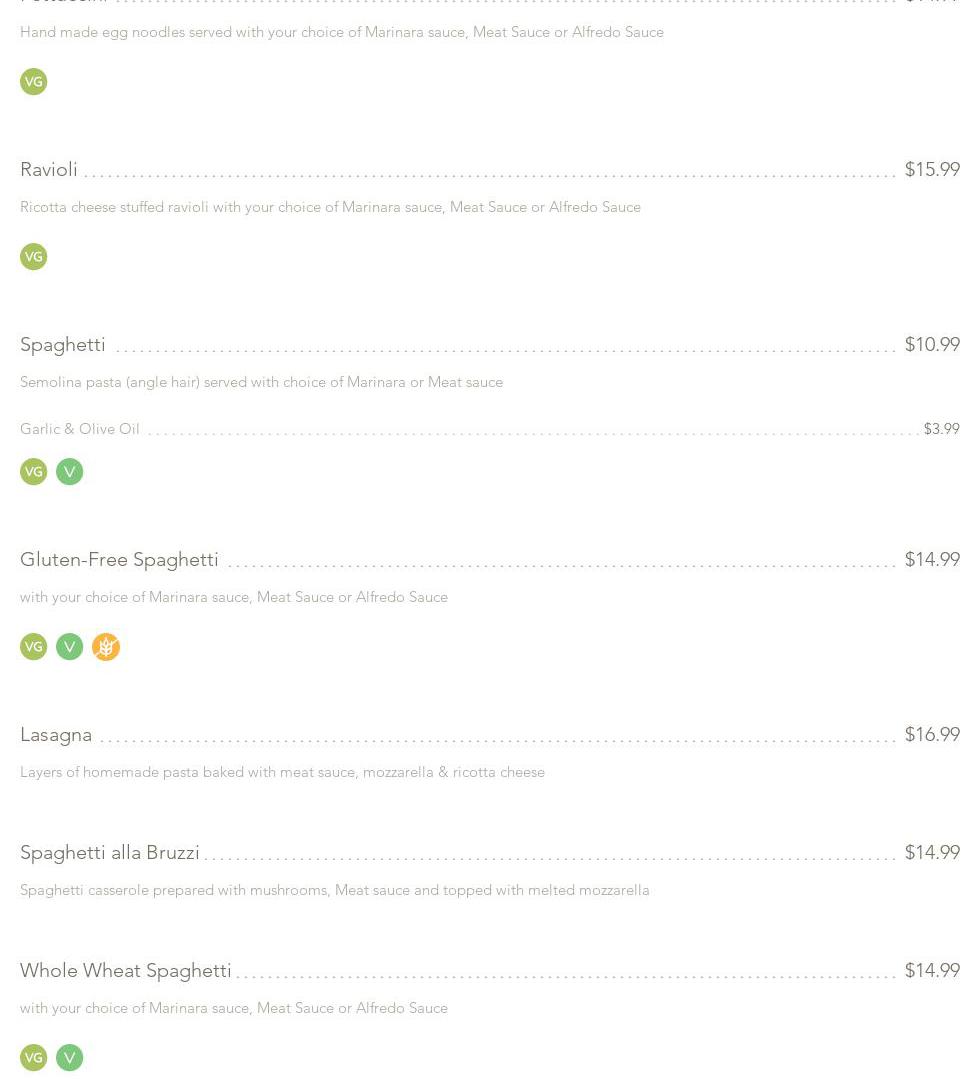This screenshot has height=1084, width=965.
Task: Click the VG icon under Fettuccini description
Action: (x=34, y=82)
